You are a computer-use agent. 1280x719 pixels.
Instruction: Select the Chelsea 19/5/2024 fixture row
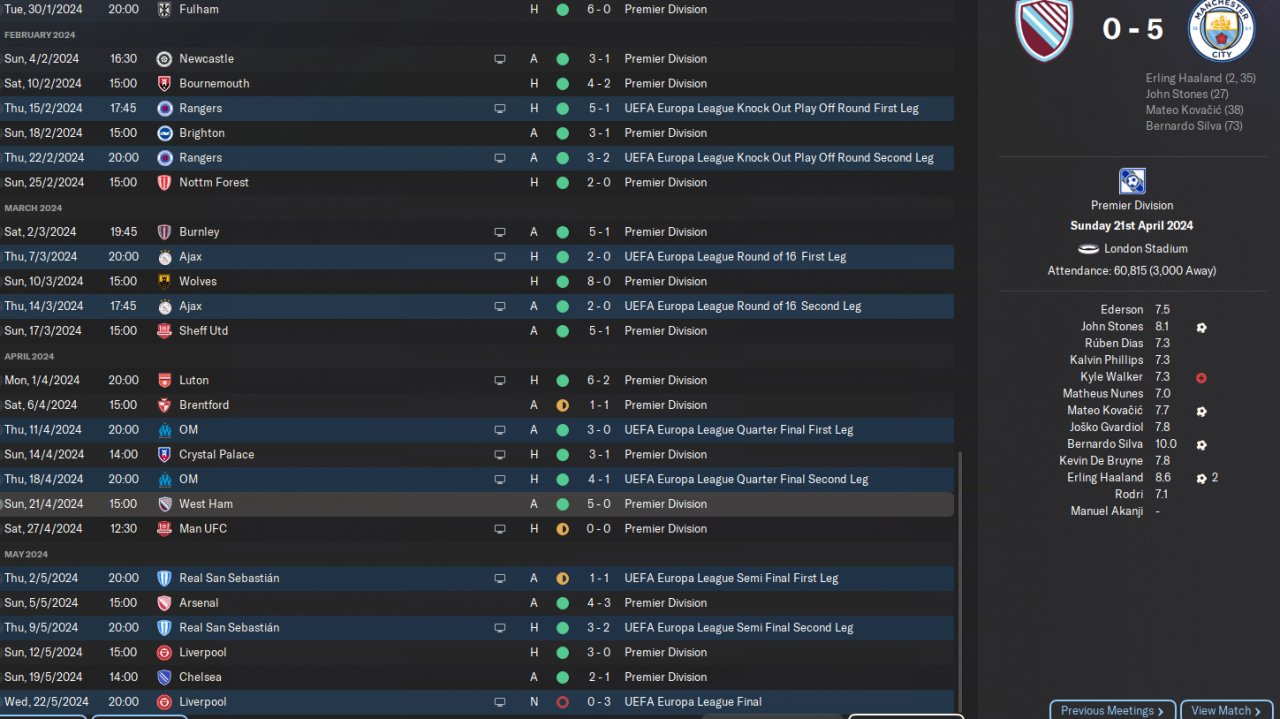pyautogui.click(x=477, y=677)
